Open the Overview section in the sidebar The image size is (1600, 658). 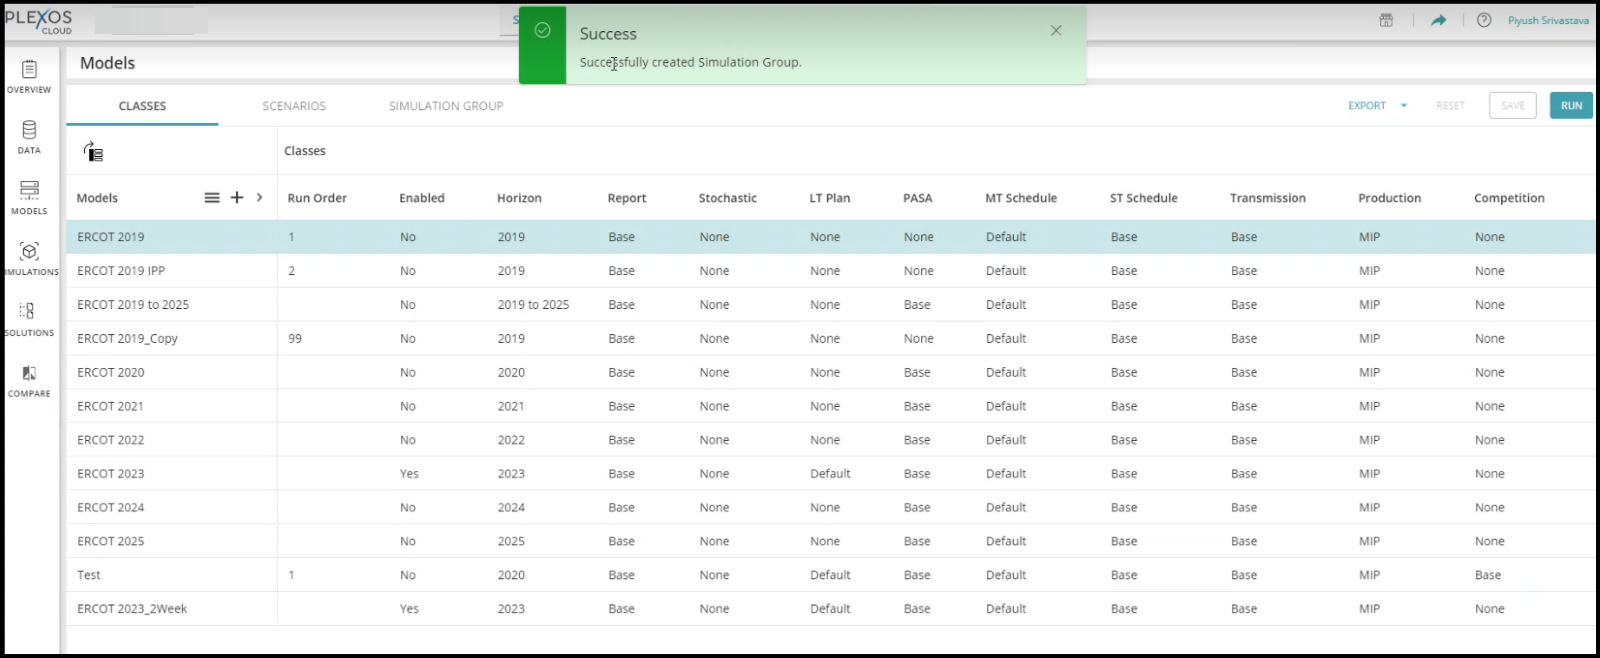29,76
